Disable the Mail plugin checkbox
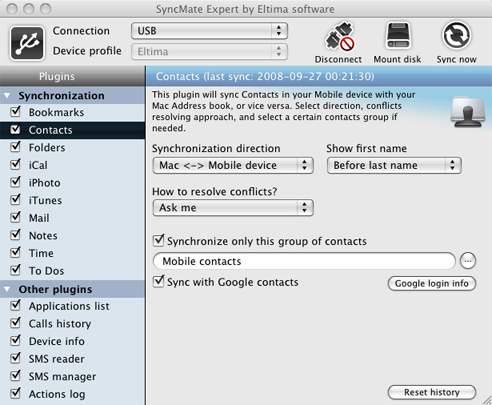 point(15,217)
